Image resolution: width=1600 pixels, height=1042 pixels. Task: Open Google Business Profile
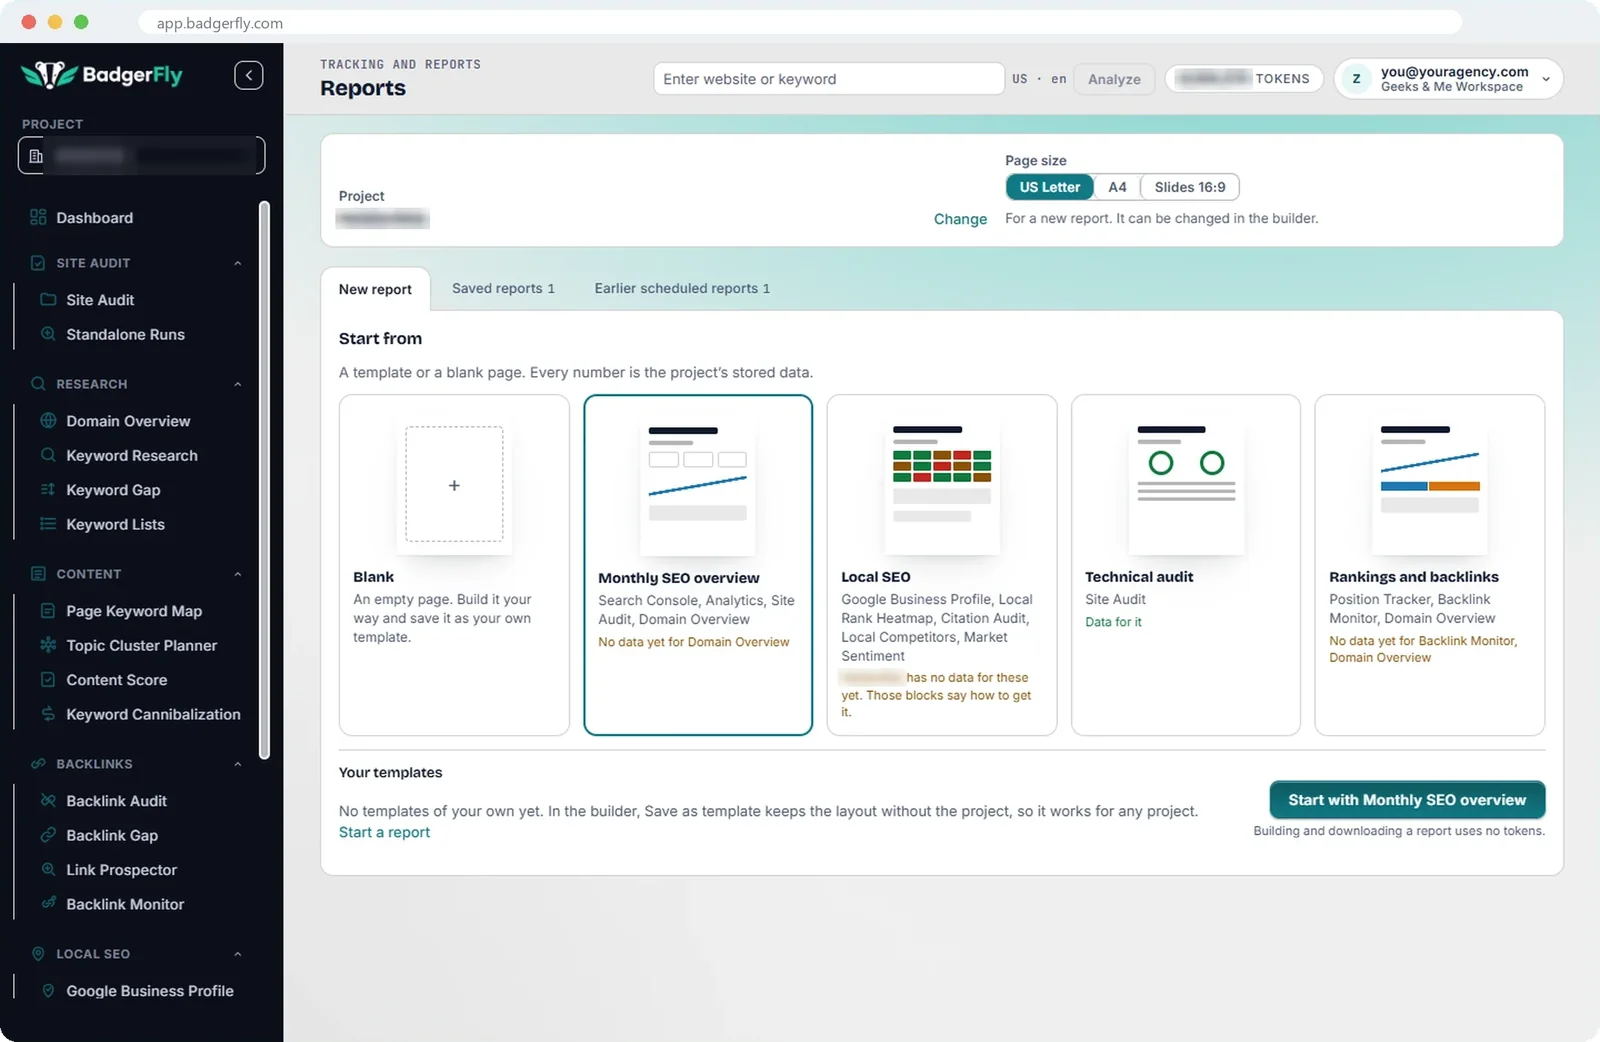[149, 991]
